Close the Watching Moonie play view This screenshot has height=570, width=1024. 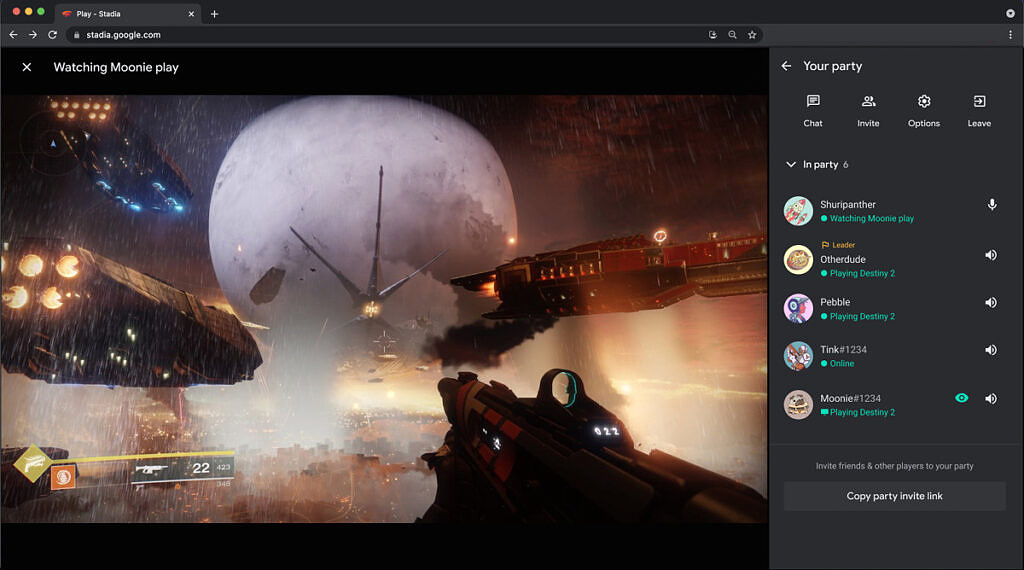coord(27,67)
